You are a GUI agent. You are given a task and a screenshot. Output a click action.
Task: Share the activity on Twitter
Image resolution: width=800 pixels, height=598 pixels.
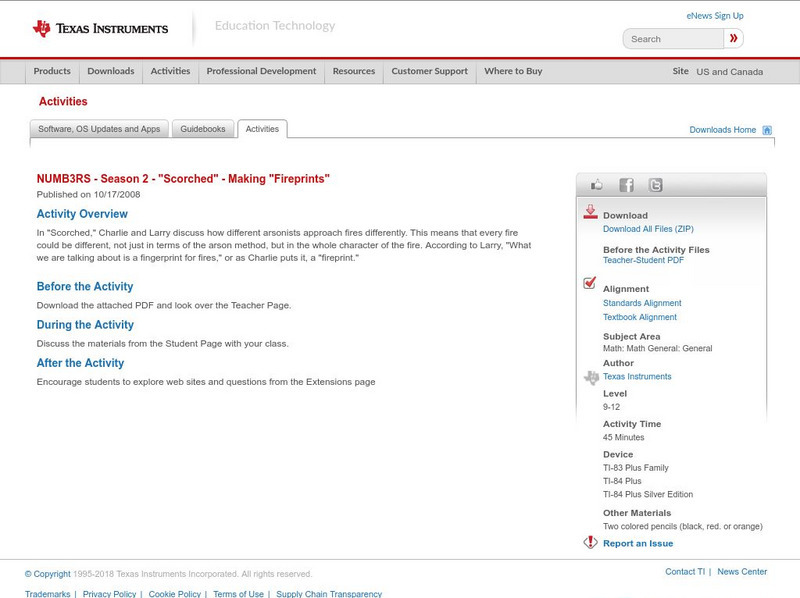coord(655,184)
